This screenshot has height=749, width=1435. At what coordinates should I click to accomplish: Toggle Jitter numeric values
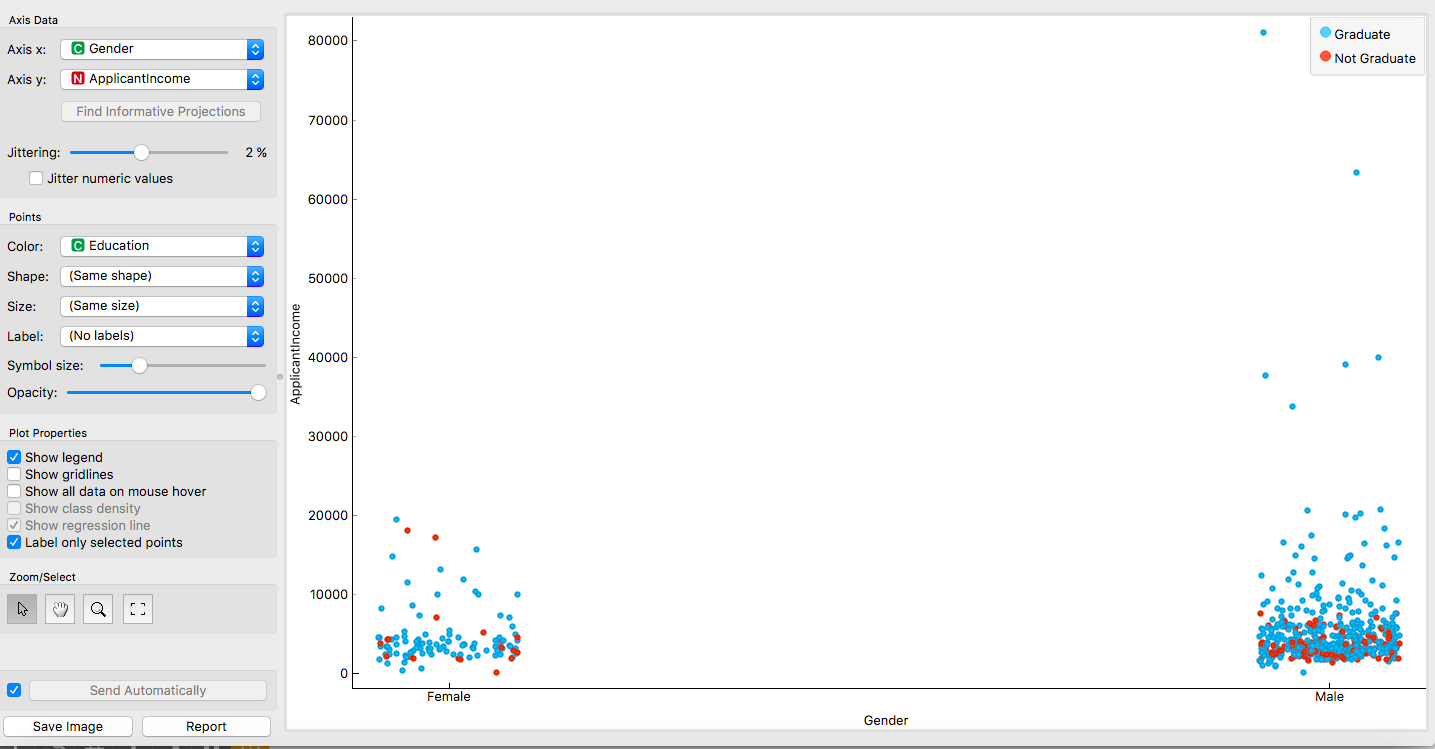pos(36,178)
